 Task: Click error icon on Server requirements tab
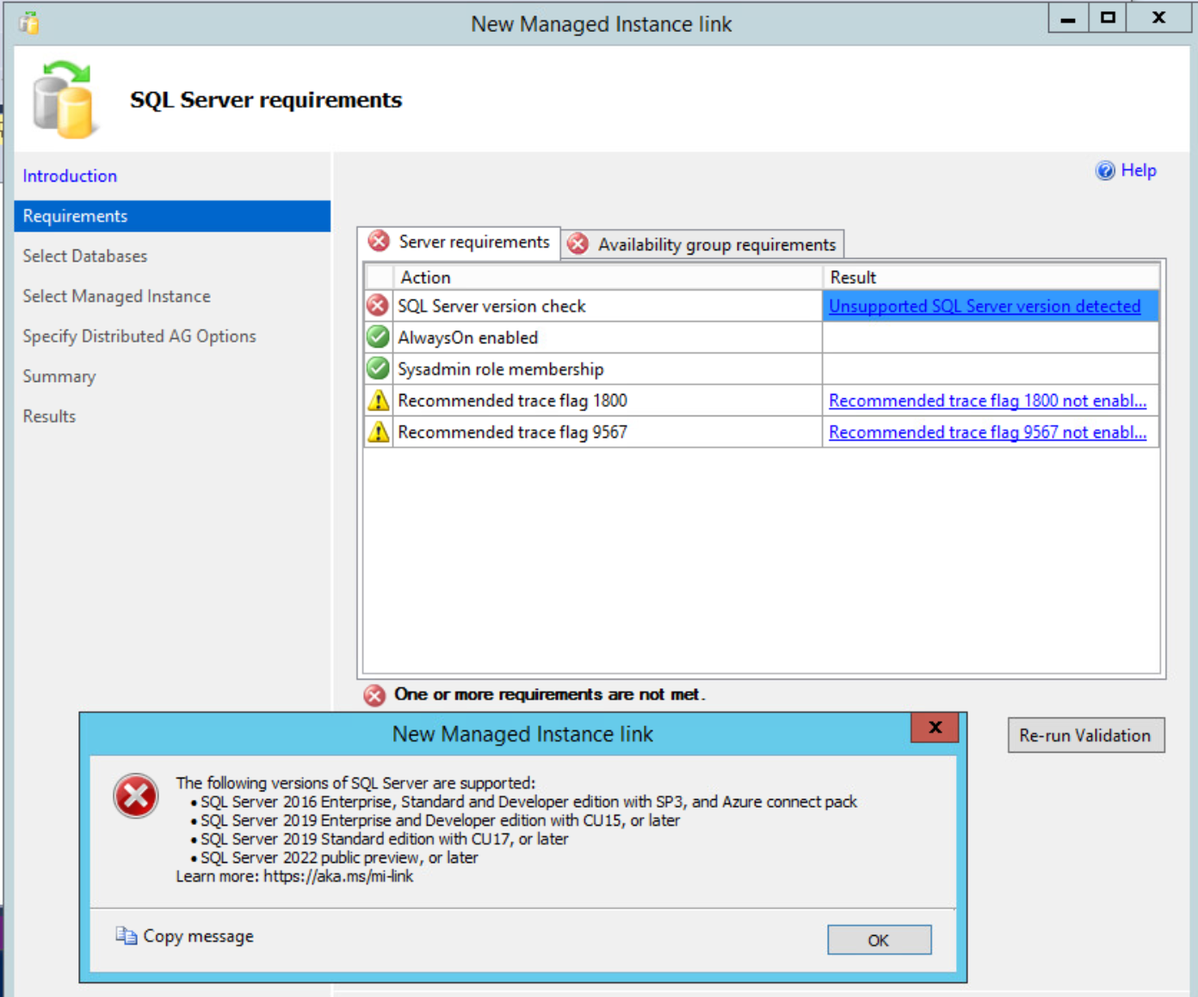379,241
